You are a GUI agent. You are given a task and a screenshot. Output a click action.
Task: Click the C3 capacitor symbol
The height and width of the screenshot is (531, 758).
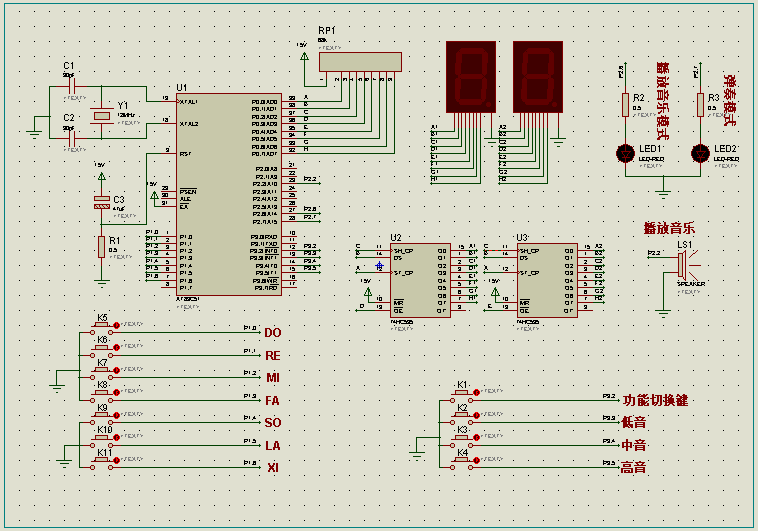click(x=102, y=203)
